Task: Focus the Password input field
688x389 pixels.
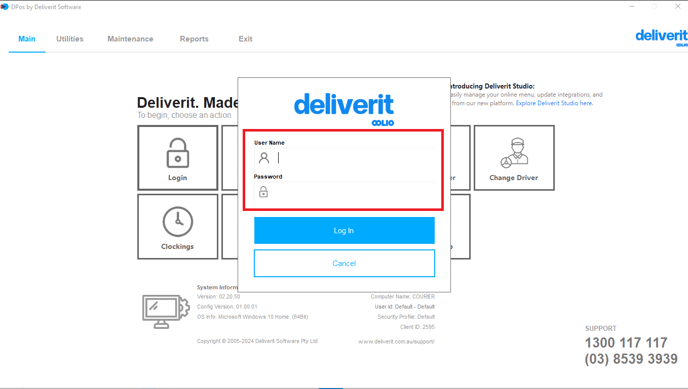Action: click(344, 192)
